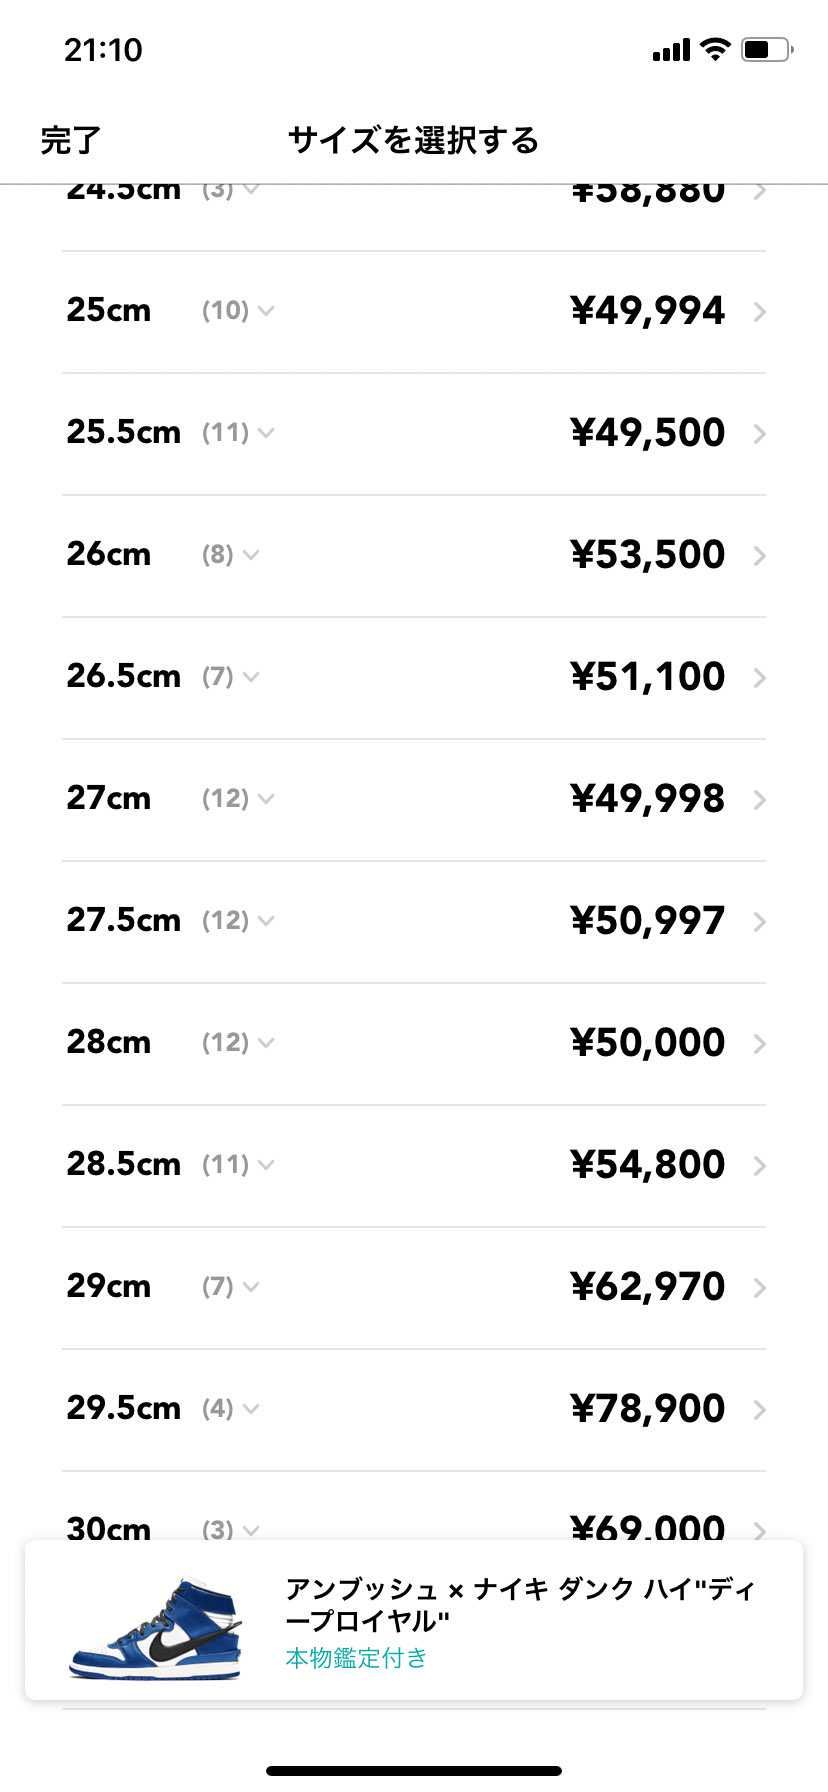Tap the right chevron beside ¥50,000
Viewport: 828px width, 1792px height.
tap(759, 1044)
